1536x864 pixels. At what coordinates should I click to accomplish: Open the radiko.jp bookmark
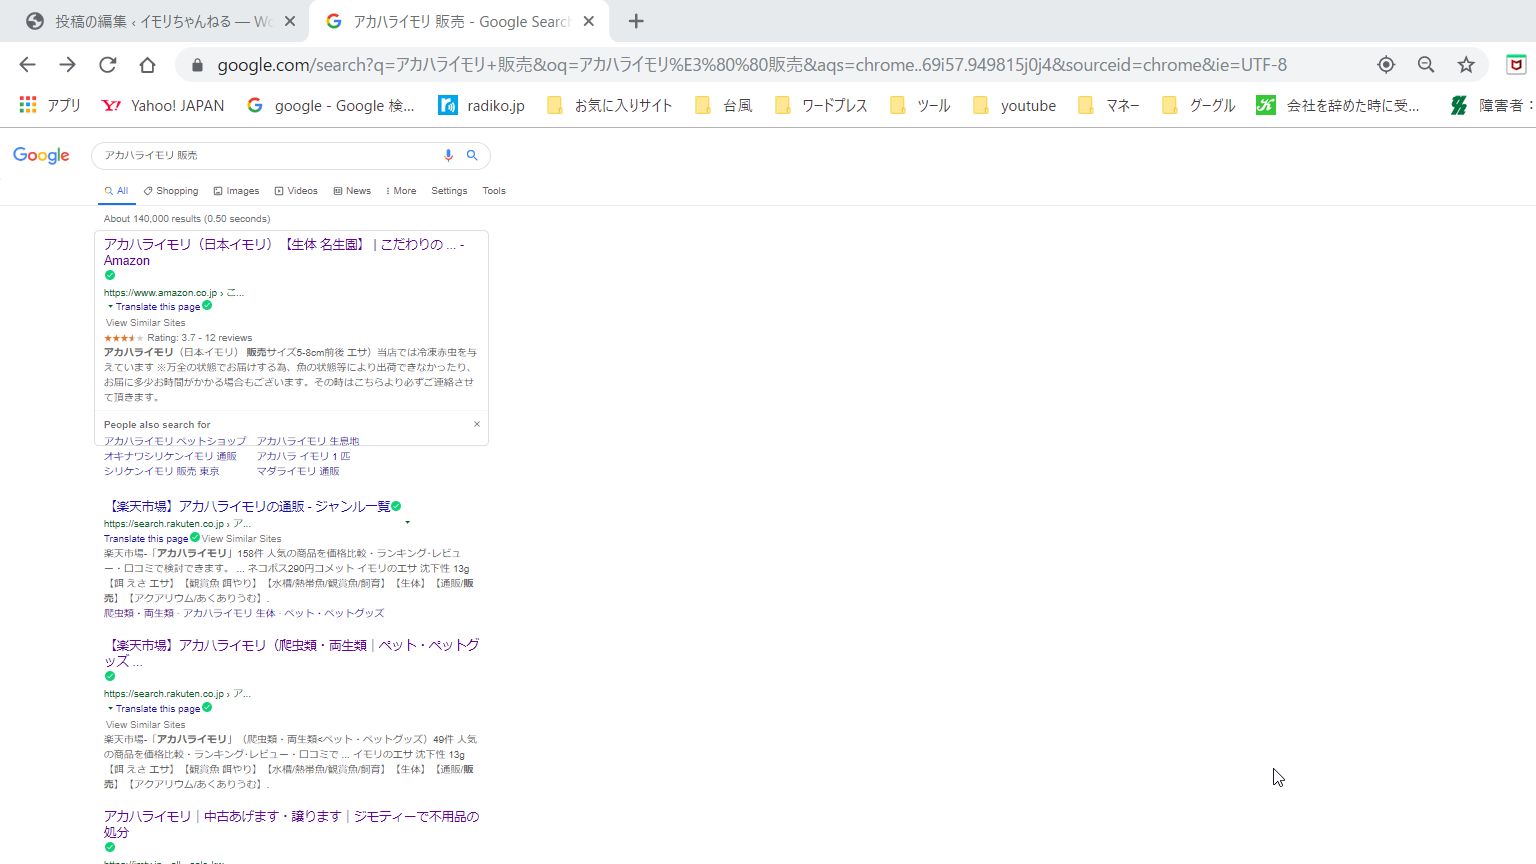[481, 105]
